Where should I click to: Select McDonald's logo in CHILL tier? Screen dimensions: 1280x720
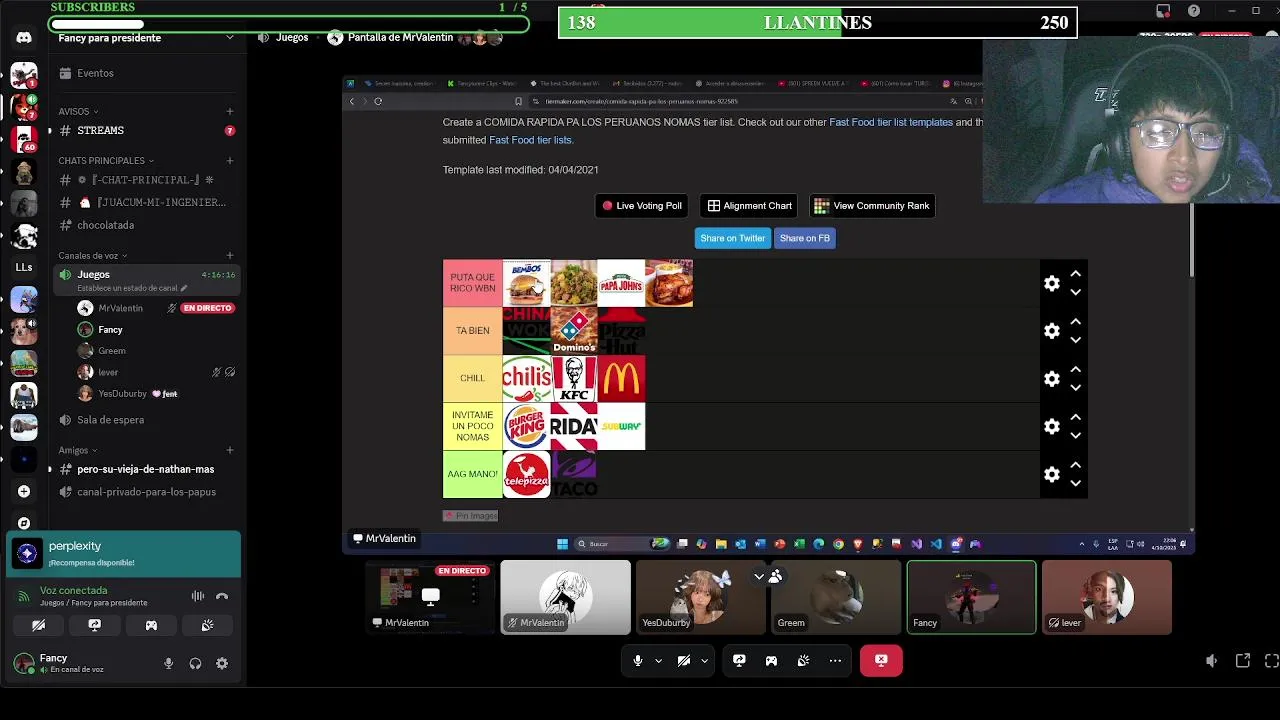[x=621, y=379]
